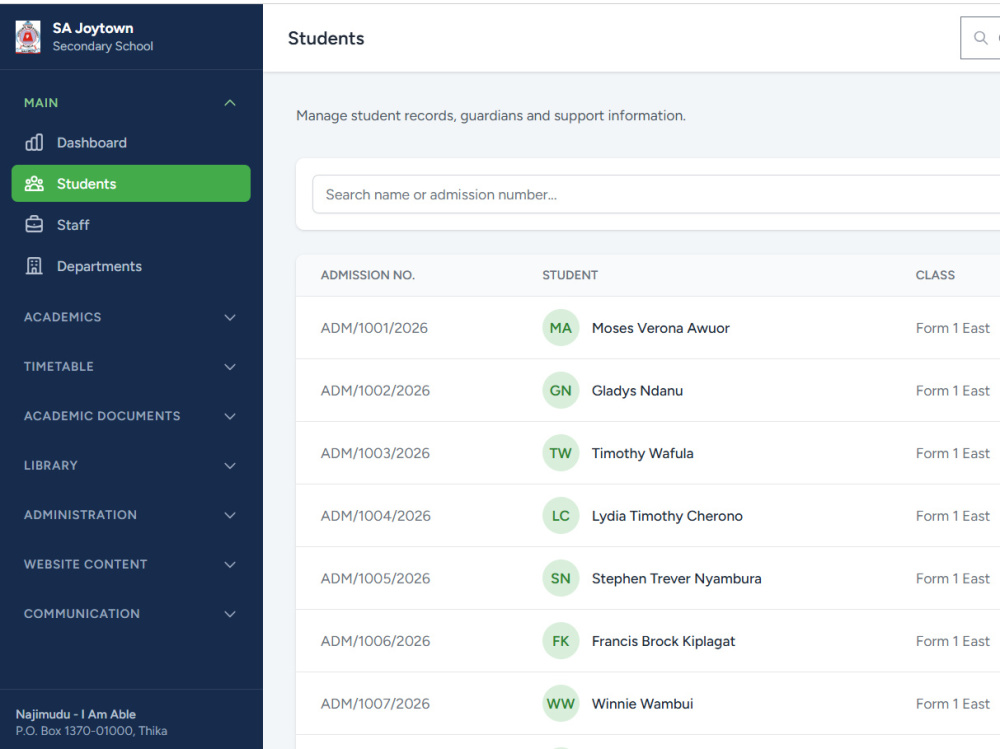Click the MA avatar for Moses Verona Awuor
The height and width of the screenshot is (749, 1000).
561,328
